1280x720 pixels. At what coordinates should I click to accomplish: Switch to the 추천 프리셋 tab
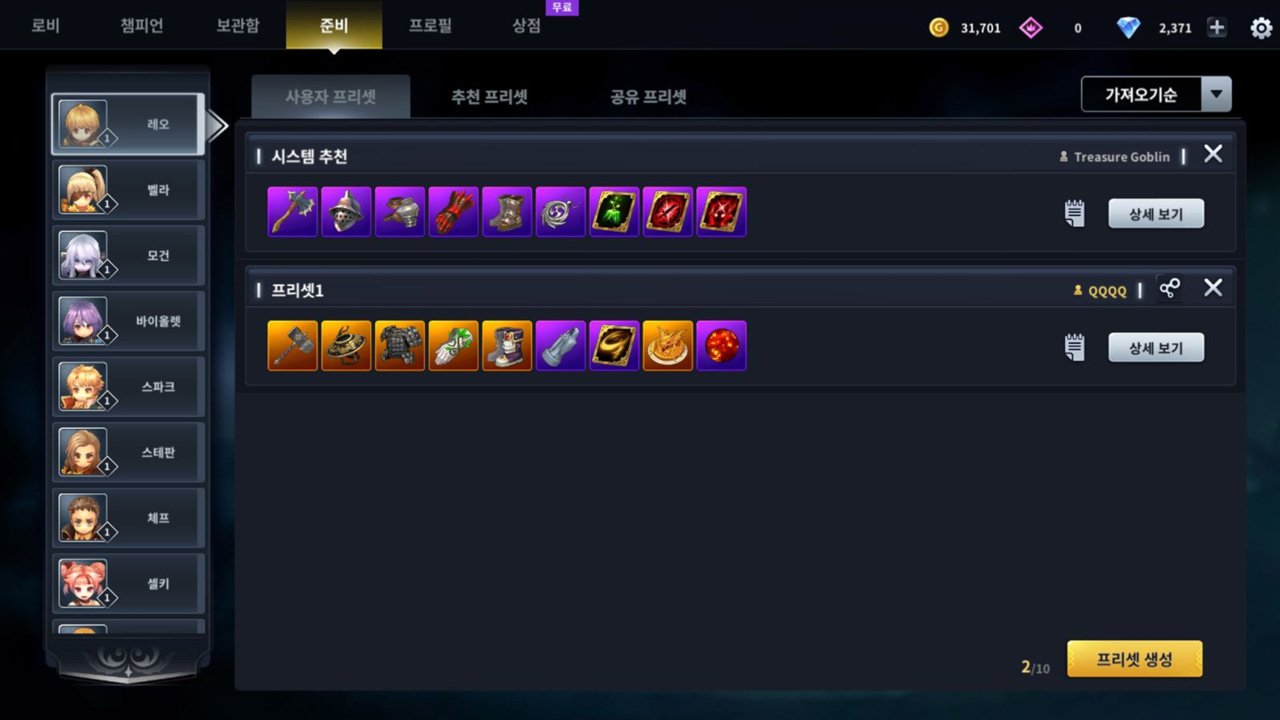(489, 97)
